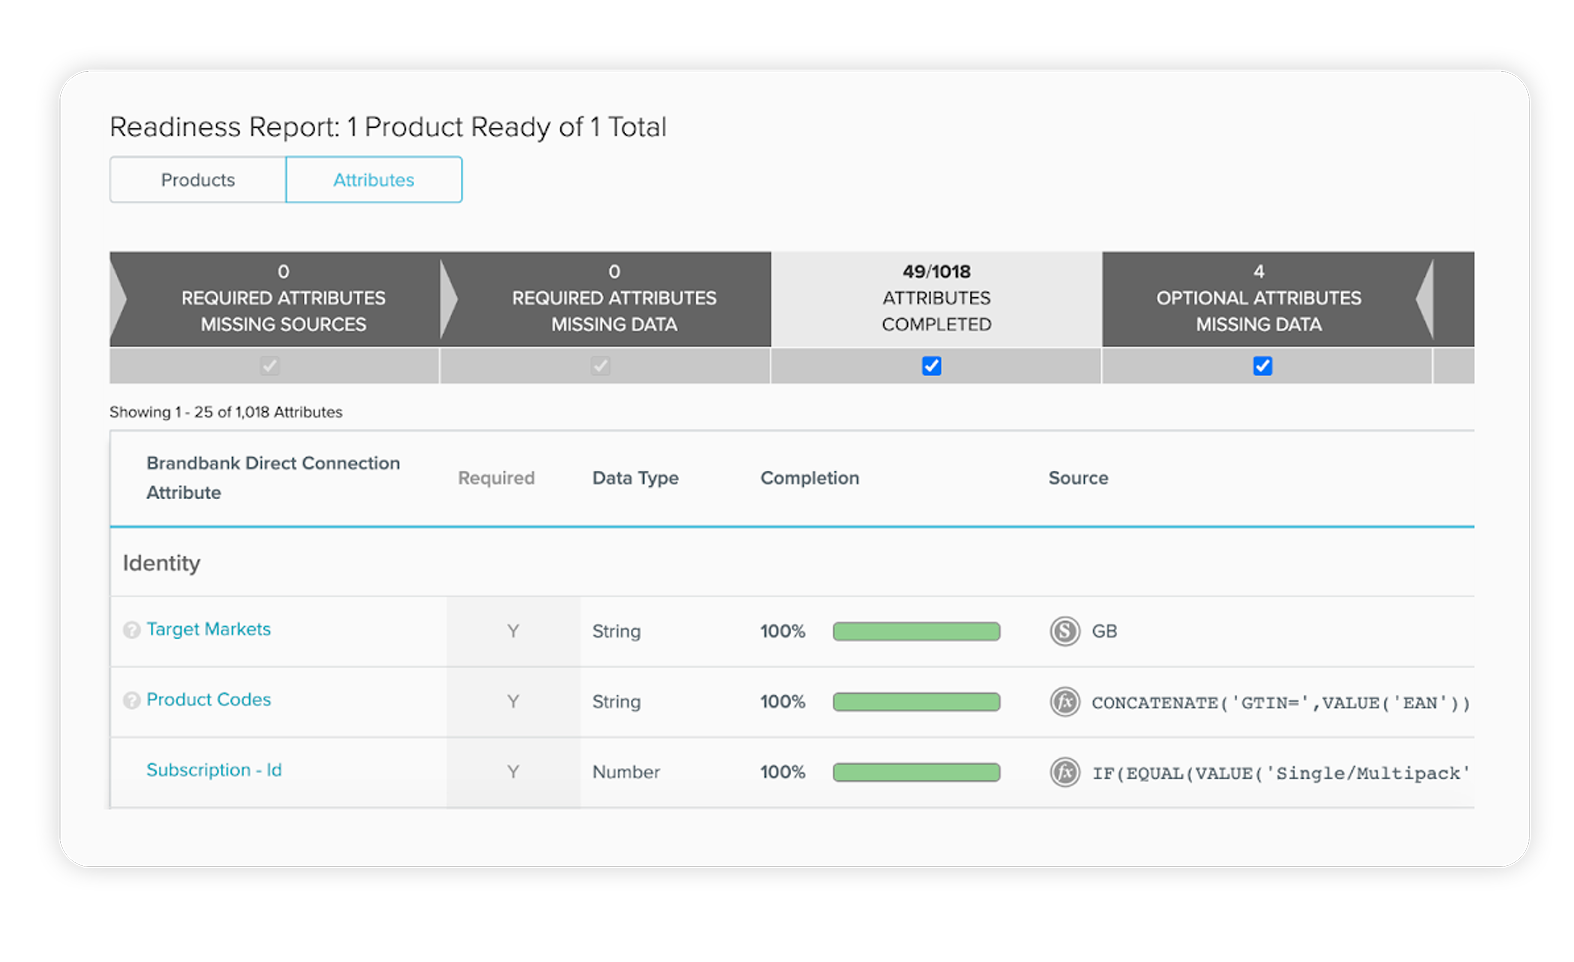The width and height of the screenshot is (1574, 962).
Task: Select the Attributes tab
Action: 374,180
